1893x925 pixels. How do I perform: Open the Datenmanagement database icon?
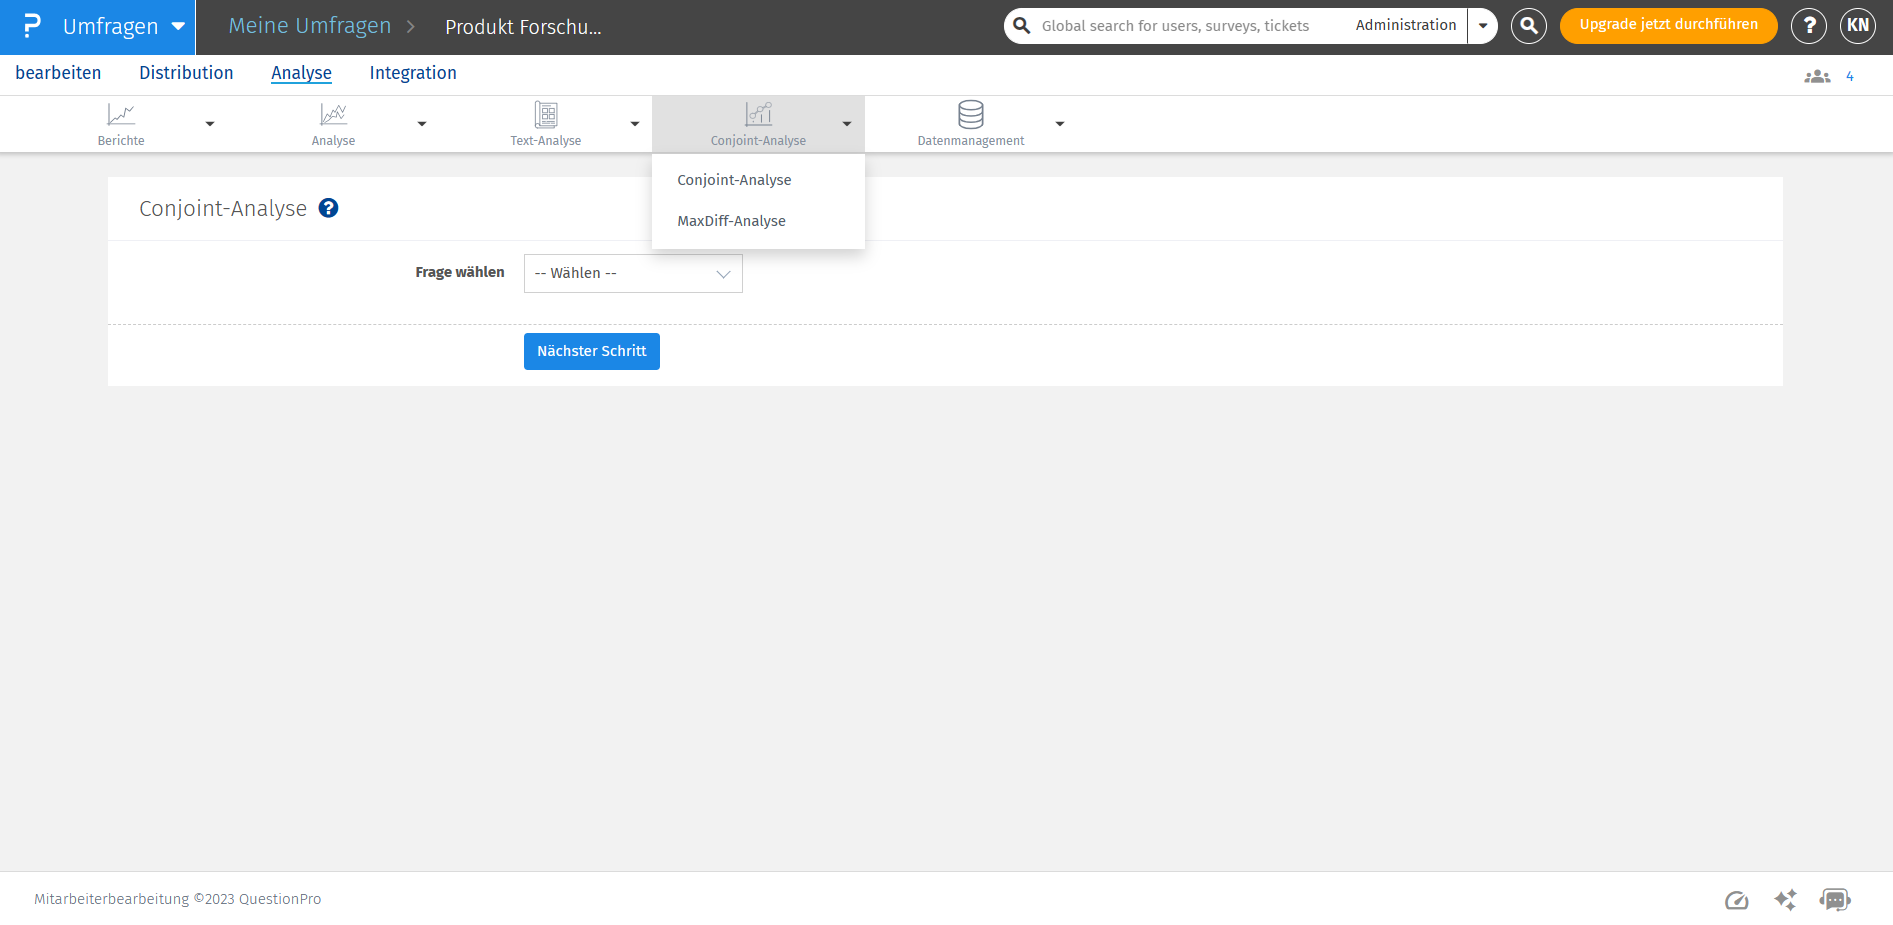971,114
